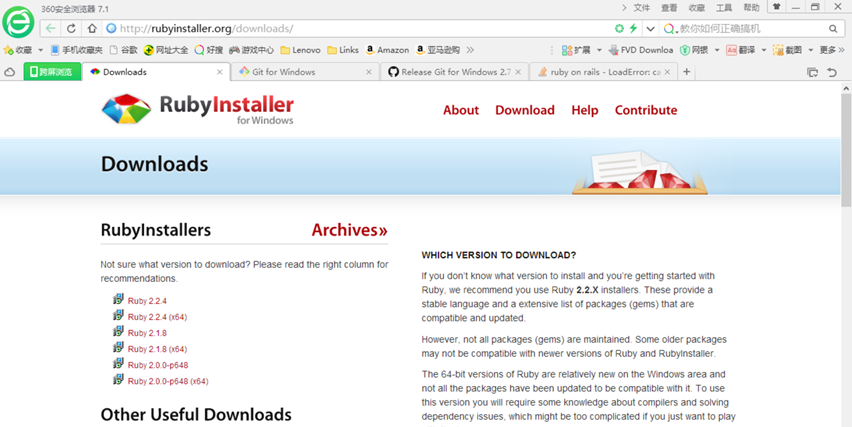The image size is (852, 427).
Task: Click the green lightning speed mode icon
Action: [633, 28]
